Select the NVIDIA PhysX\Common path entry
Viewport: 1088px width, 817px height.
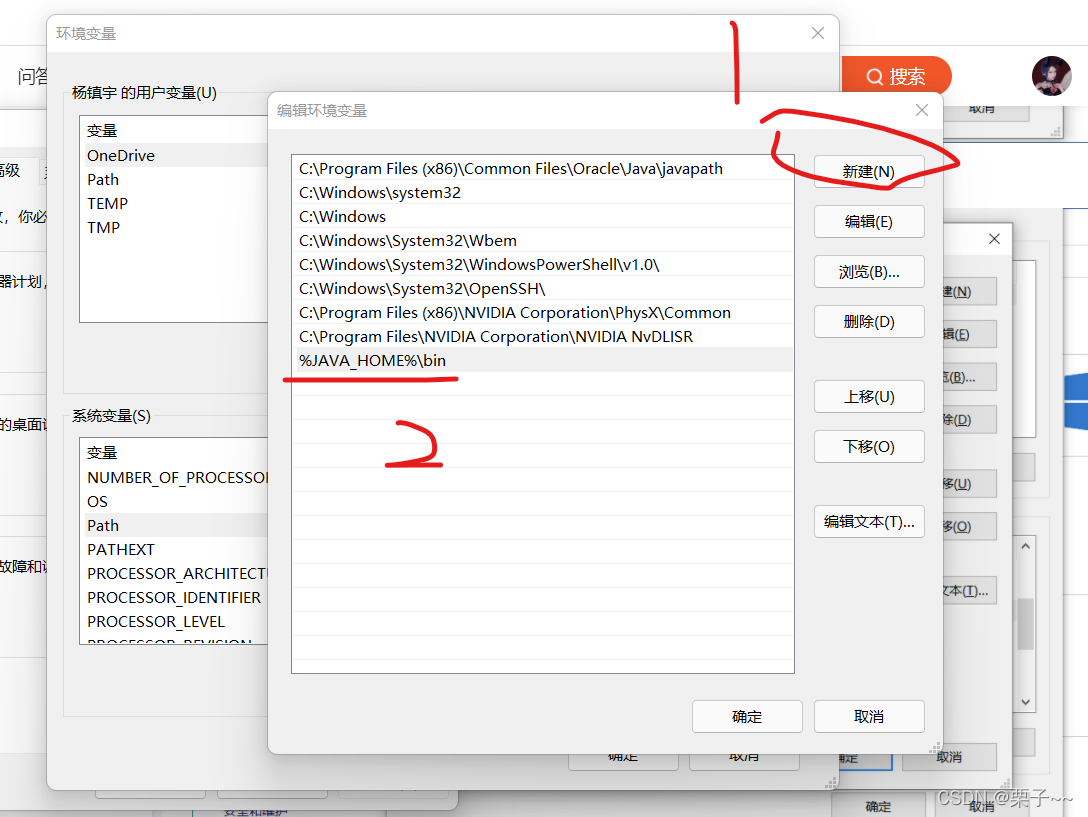coord(542,312)
